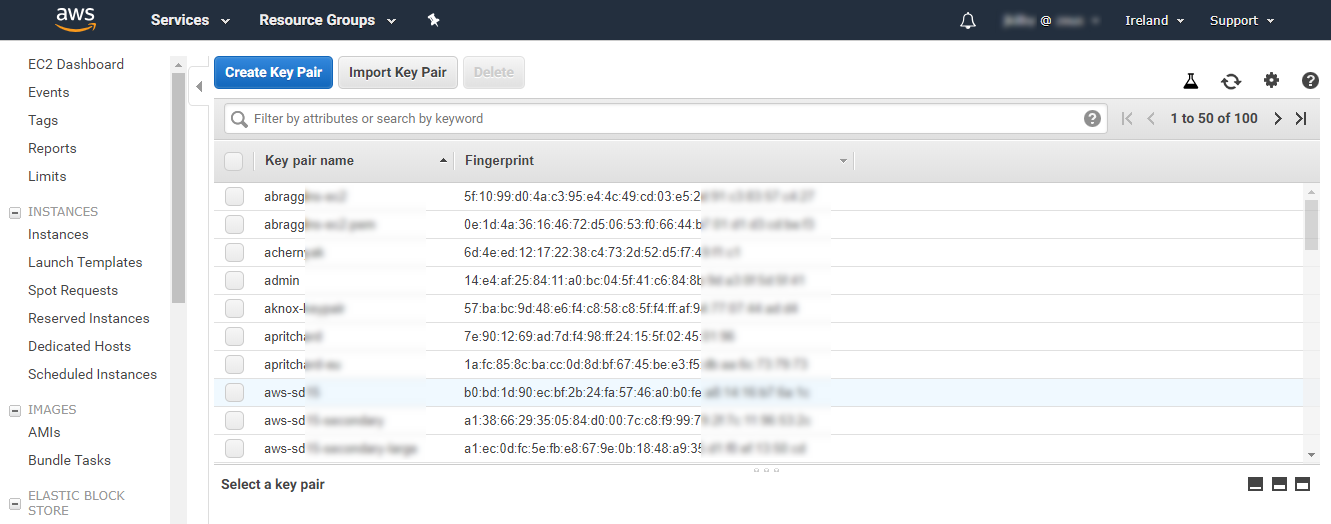Screen dimensions: 1331x524
Task: Maximize the details pane layout icon
Action: pos(1302,484)
